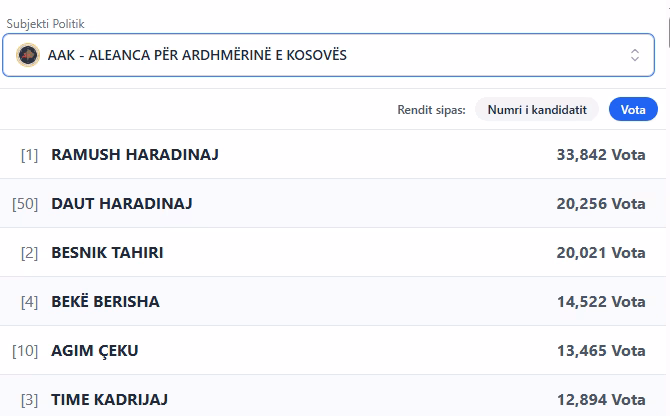Choose Agim Çeku from list
Viewport: 670px width, 416px height.
coord(95,351)
